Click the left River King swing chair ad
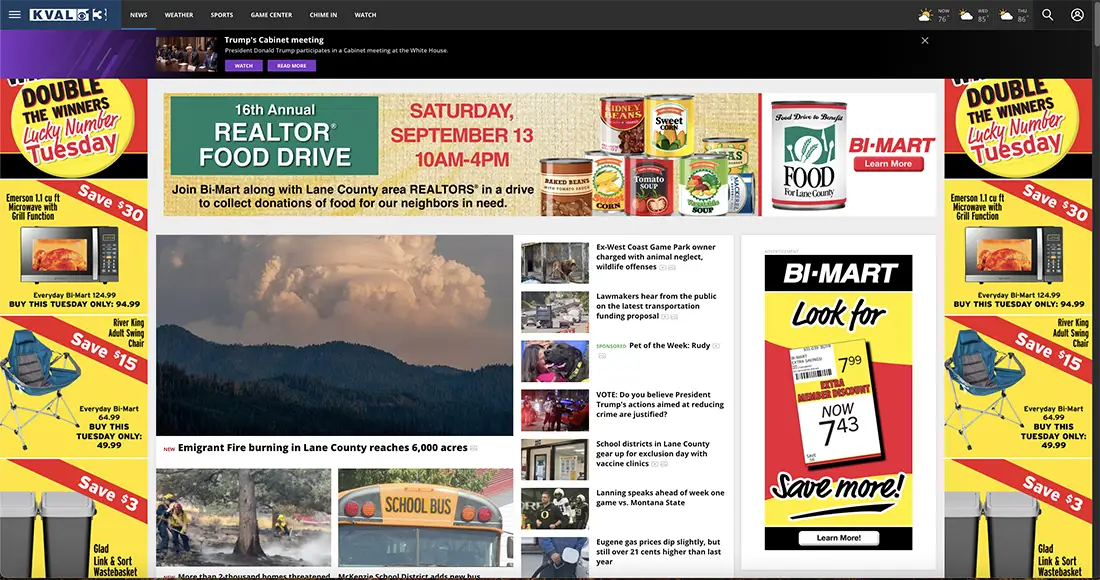Viewport: 1100px width, 580px height. pyautogui.click(x=74, y=386)
